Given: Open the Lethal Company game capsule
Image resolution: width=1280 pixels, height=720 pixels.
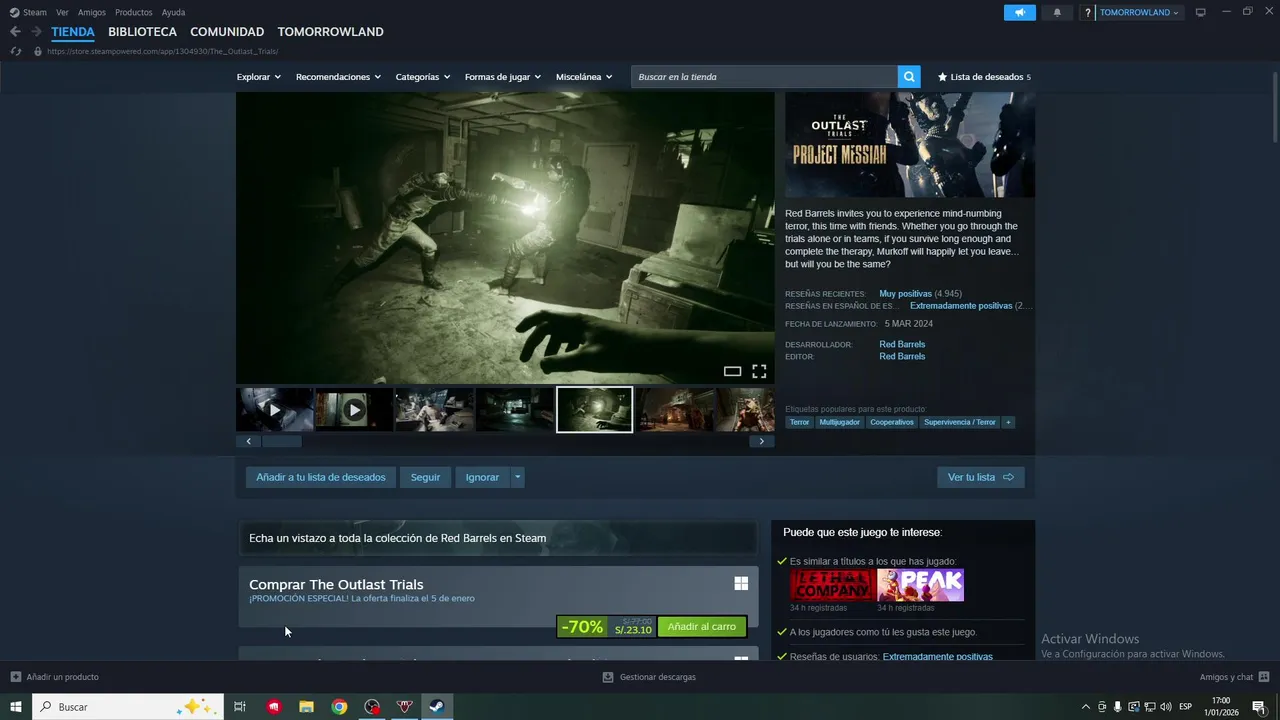Looking at the screenshot, I should coord(832,585).
